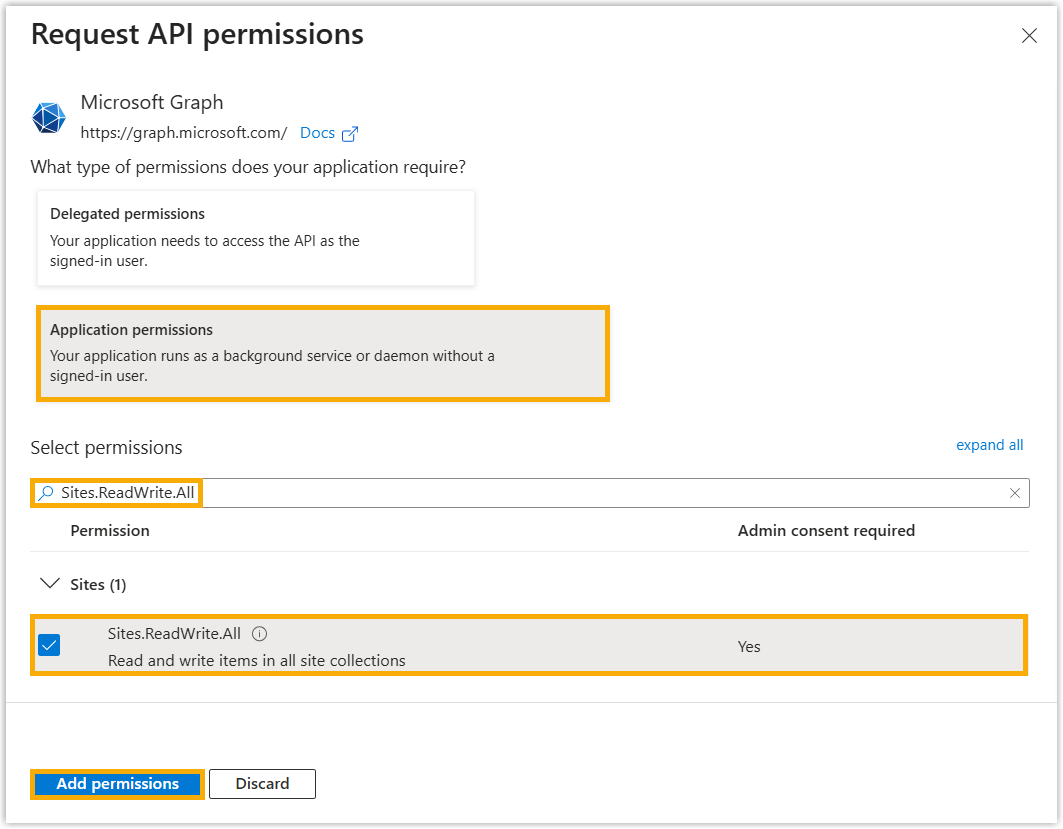The image size is (1063, 829).
Task: Select the 'Read and write items' description row
Action: [x=257, y=660]
